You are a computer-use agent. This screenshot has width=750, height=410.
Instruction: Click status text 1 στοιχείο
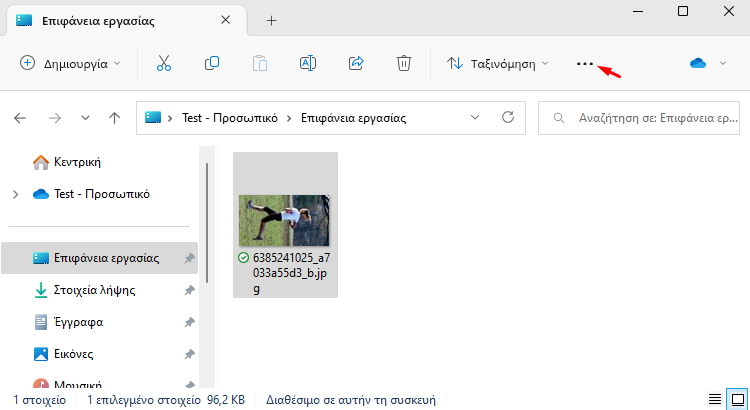point(40,399)
